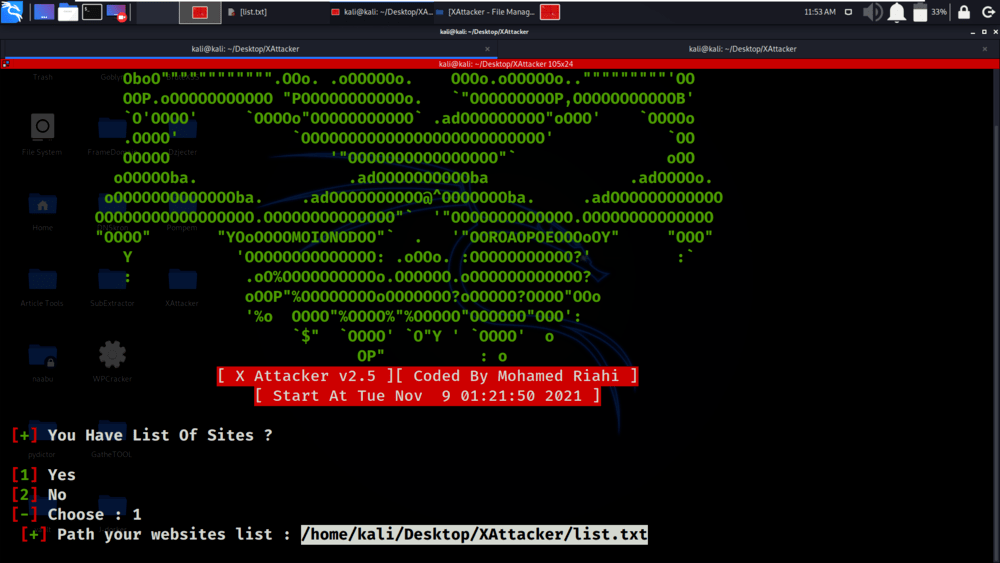Click the highlighted /home/kali/Desktop/XAttacker/list.txt path
The height and width of the screenshot is (563, 1000).
coord(474,534)
